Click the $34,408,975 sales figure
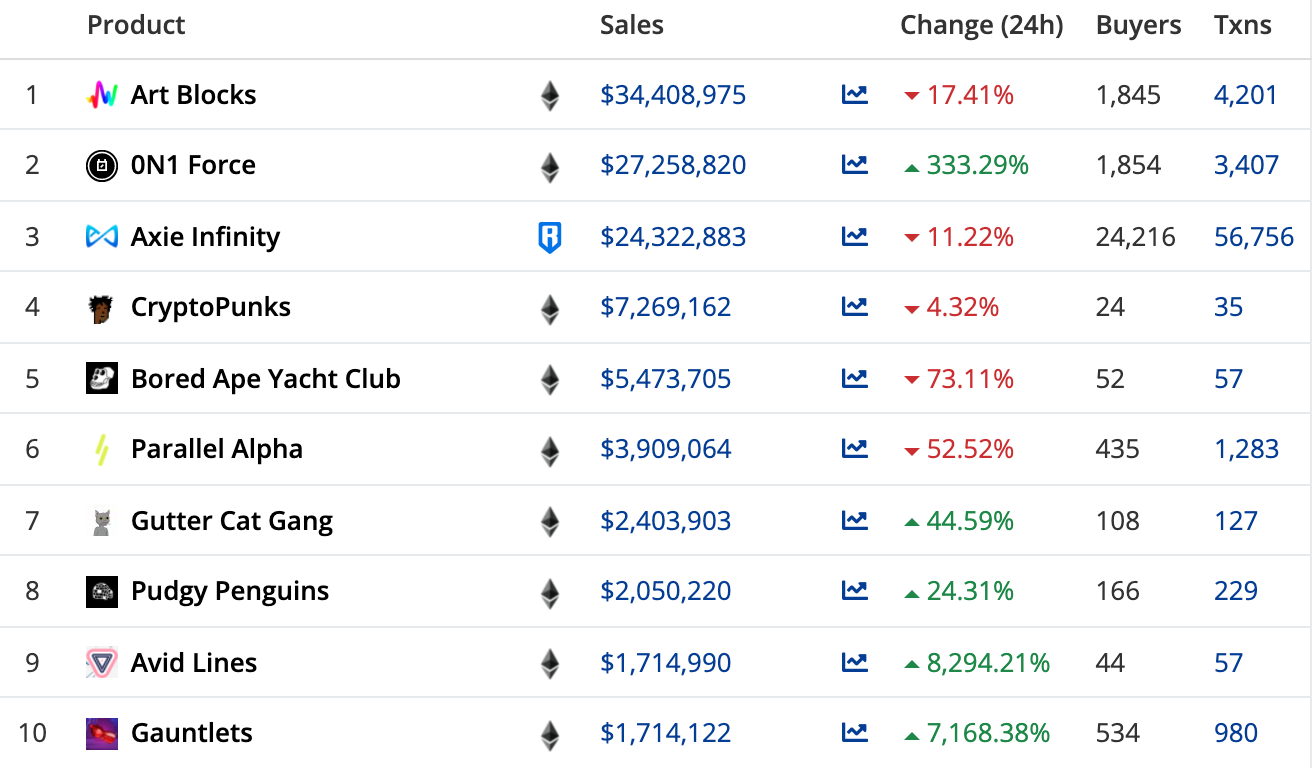This screenshot has height=768, width=1314. click(x=673, y=95)
